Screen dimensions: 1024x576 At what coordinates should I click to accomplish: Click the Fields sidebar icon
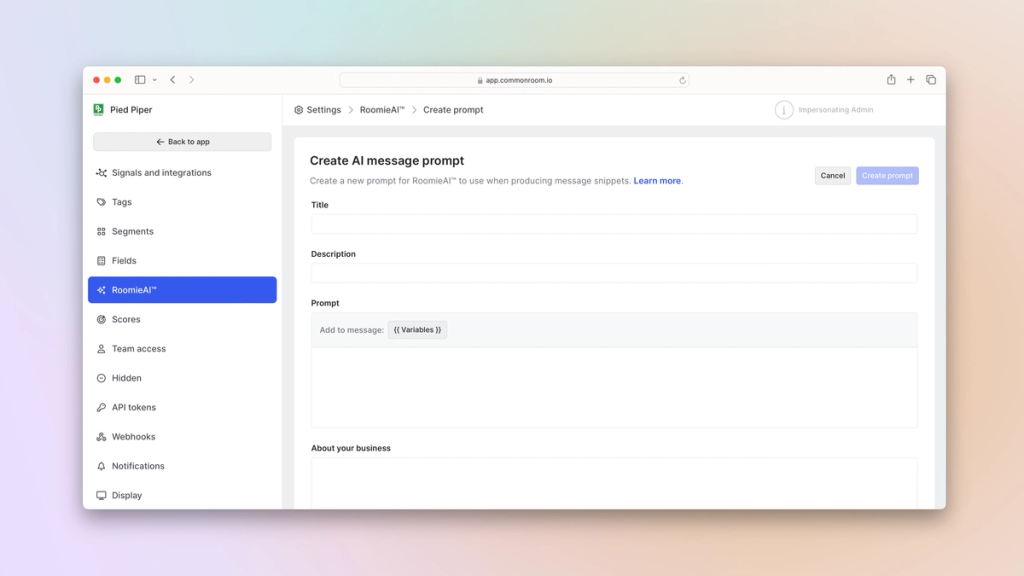pyautogui.click(x=101, y=261)
